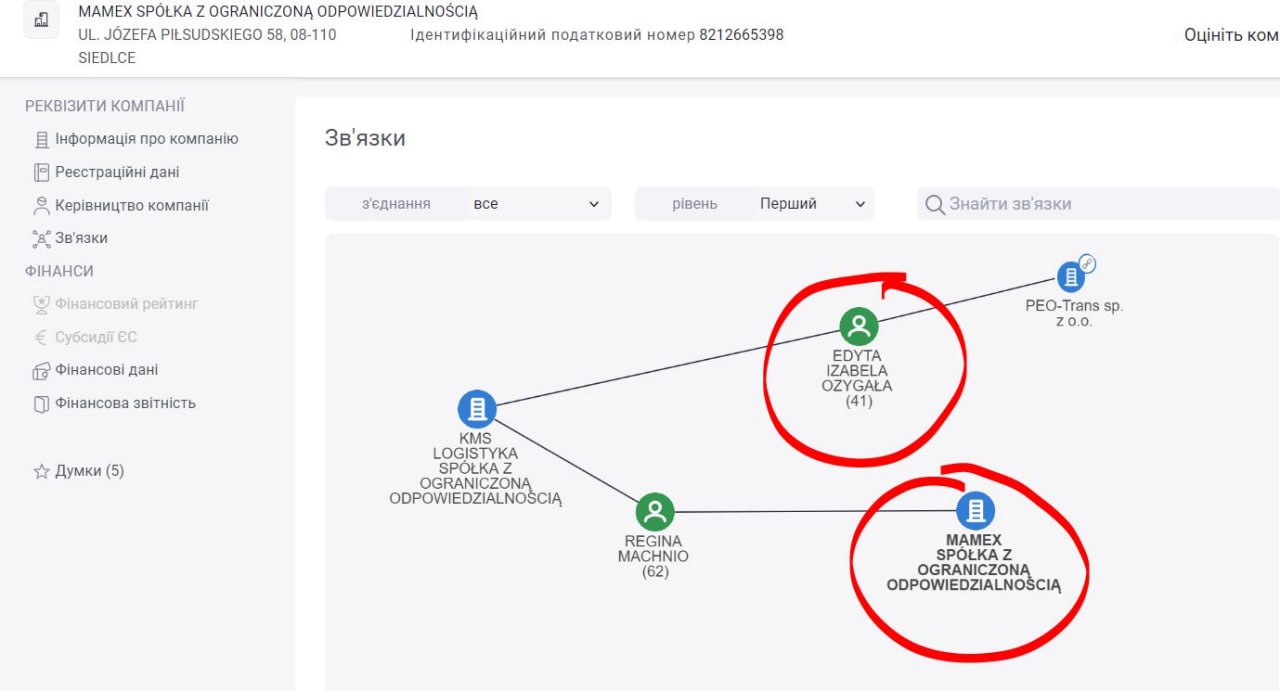Click the link badge on PEO-Trans node

1087,264
